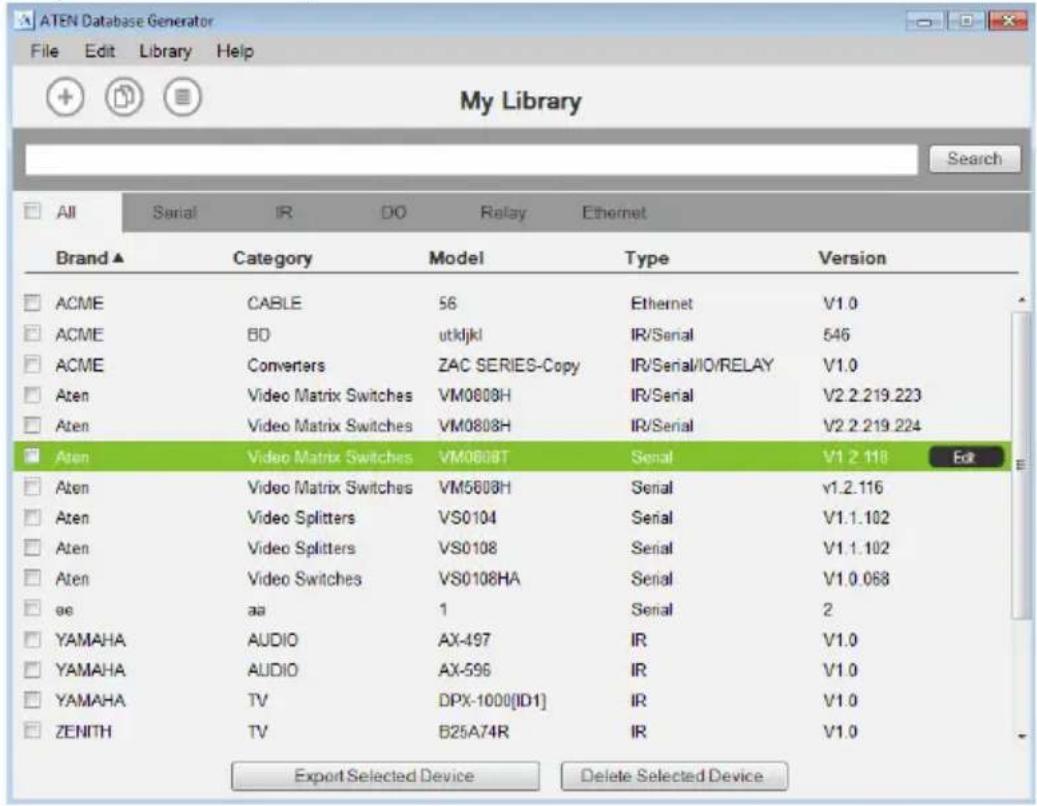This screenshot has height=806, width=1037.
Task: Check the VM5808H row checkbox
Action: coord(32,487)
